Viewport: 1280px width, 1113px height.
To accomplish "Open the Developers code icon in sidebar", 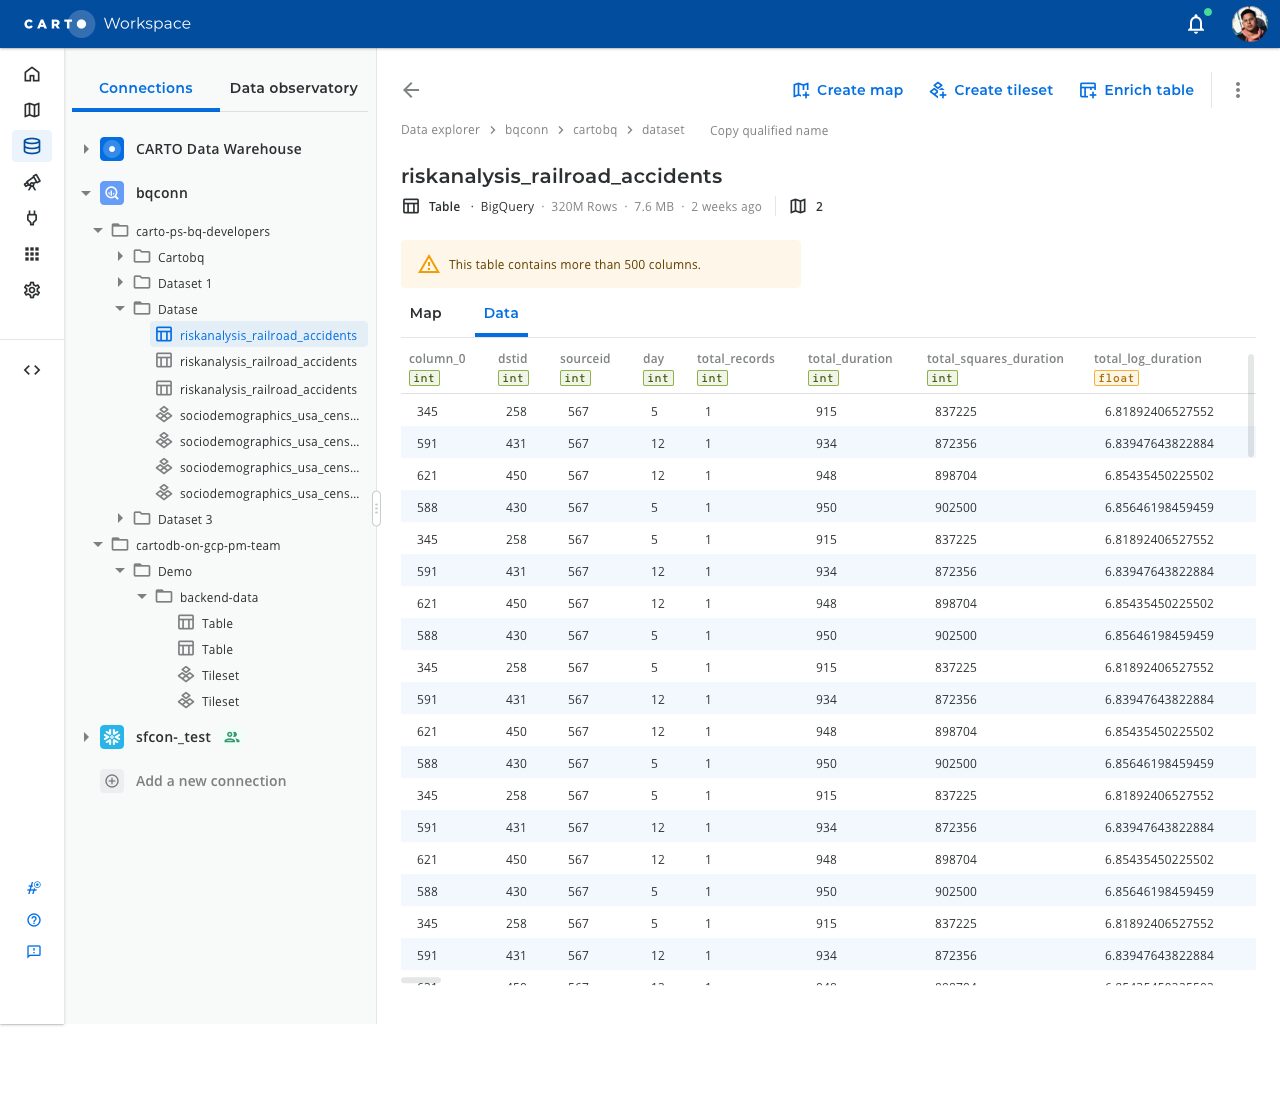I will (32, 370).
